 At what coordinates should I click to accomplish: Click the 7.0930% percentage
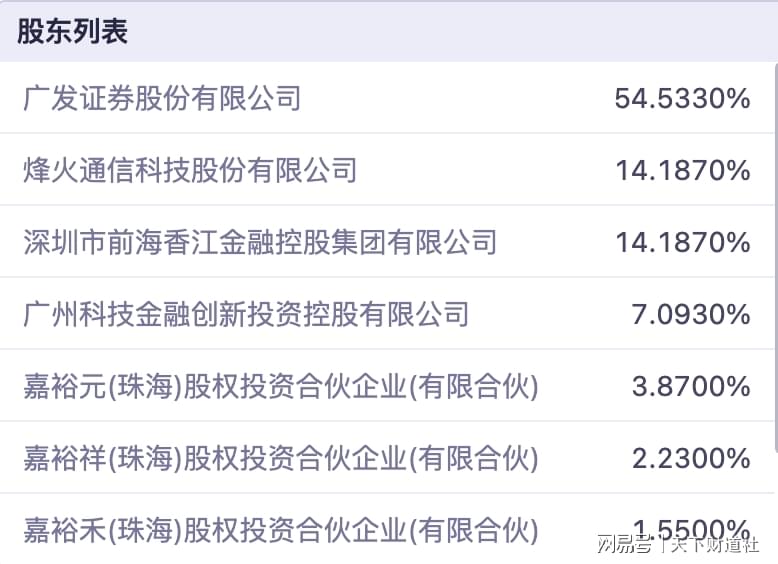[690, 314]
